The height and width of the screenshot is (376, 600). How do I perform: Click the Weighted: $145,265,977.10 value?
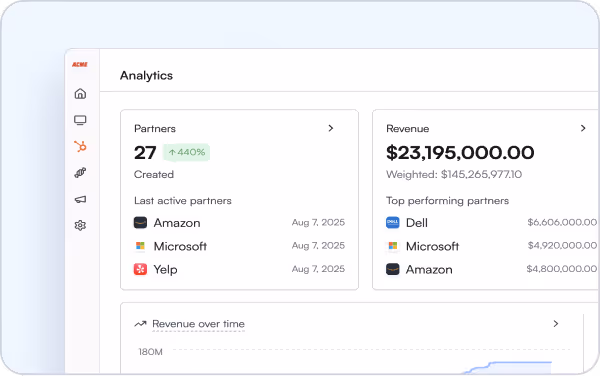coord(454,174)
